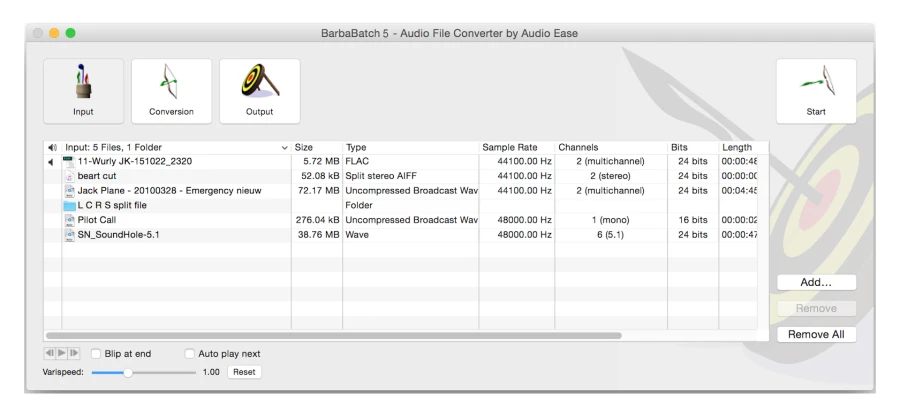Enable the Auto play next checkbox
Image resolution: width=900 pixels, height=416 pixels.
tap(189, 354)
